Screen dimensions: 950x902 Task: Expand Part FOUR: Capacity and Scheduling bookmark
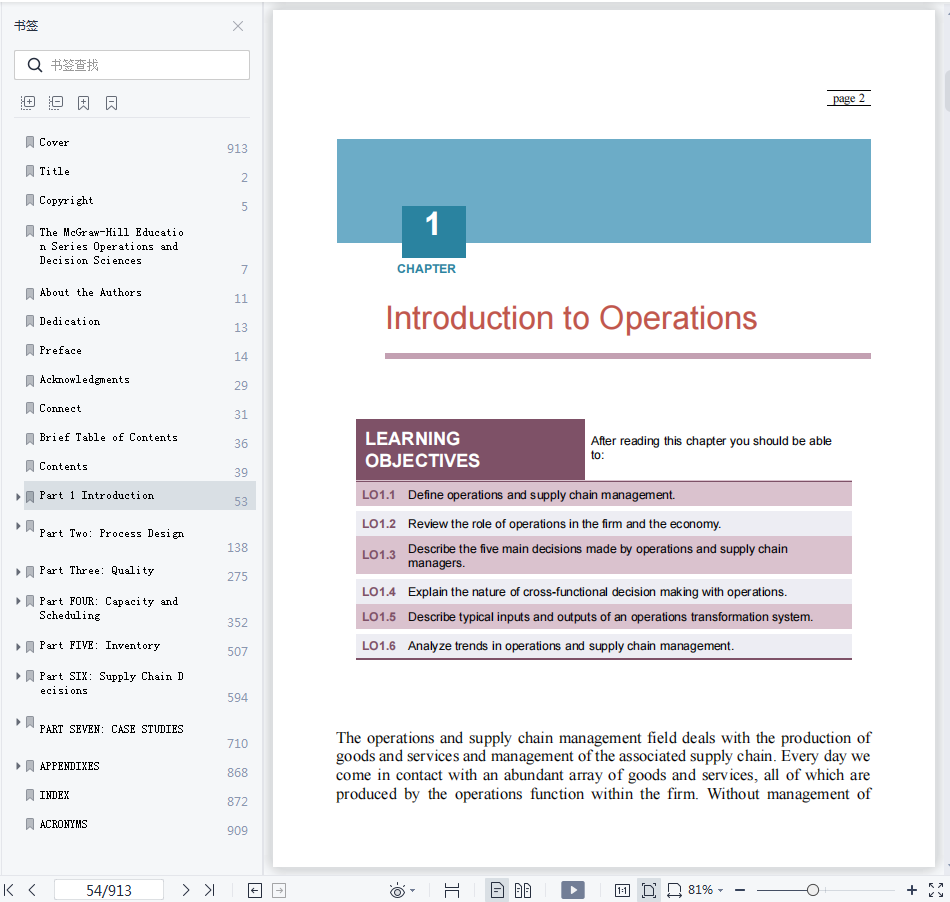pyautogui.click(x=18, y=601)
